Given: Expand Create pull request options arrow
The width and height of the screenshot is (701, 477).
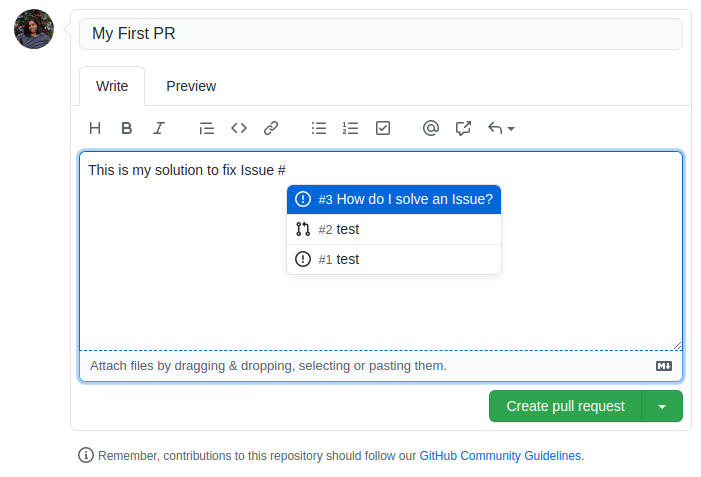Looking at the screenshot, I should (x=662, y=406).
